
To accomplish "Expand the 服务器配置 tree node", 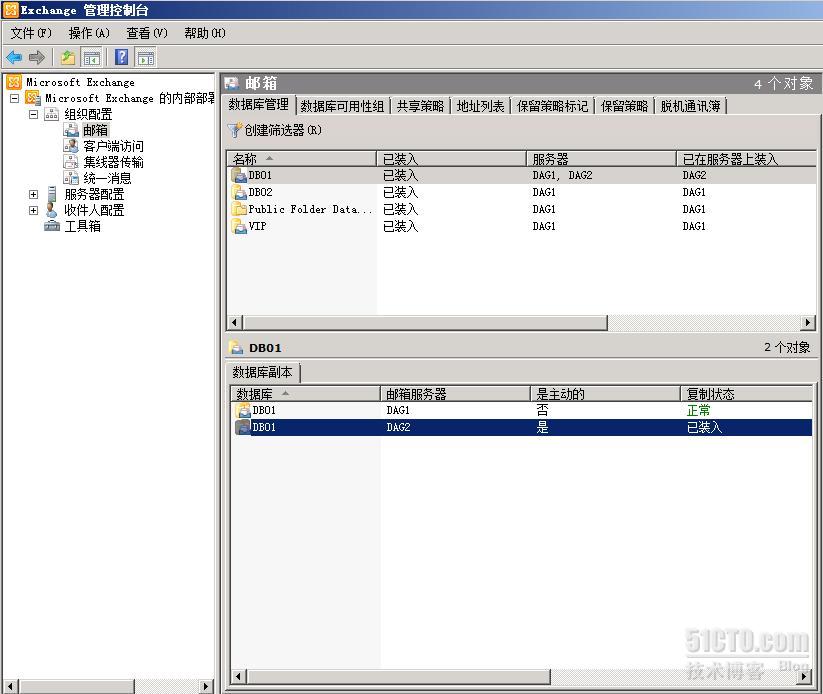I will click(x=34, y=194).
